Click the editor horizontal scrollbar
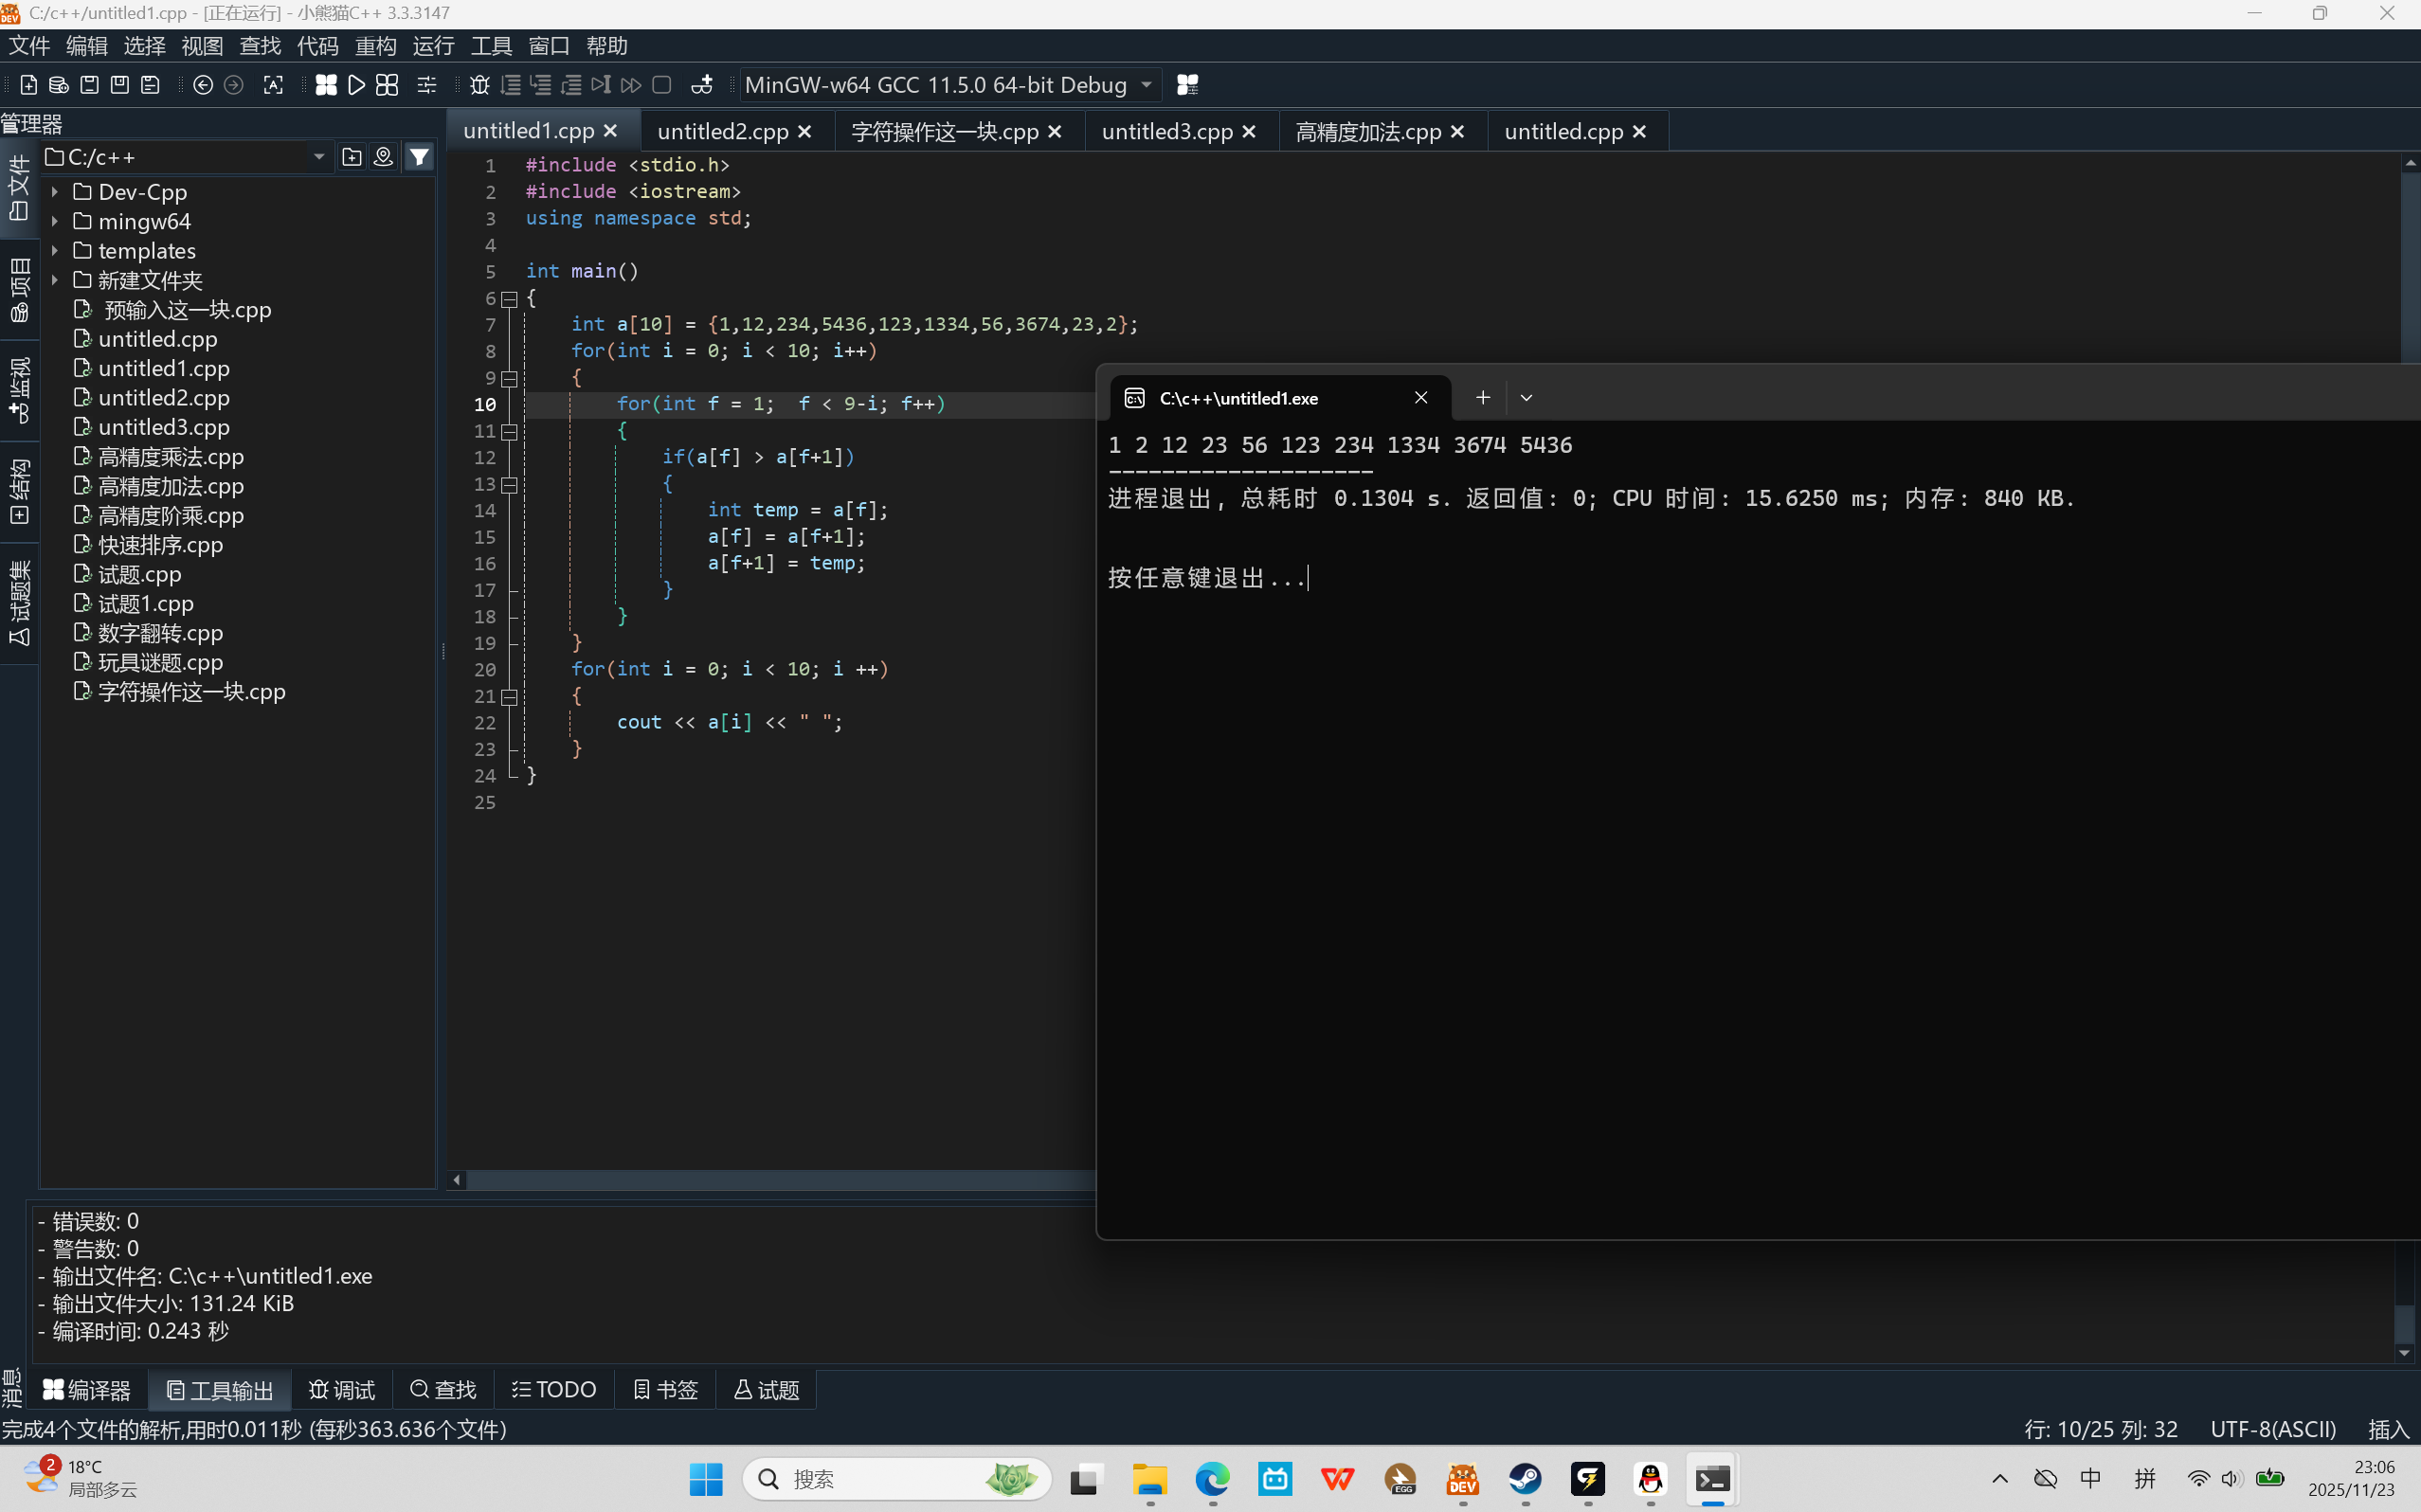This screenshot has height=1512, width=2421. tap(780, 1180)
